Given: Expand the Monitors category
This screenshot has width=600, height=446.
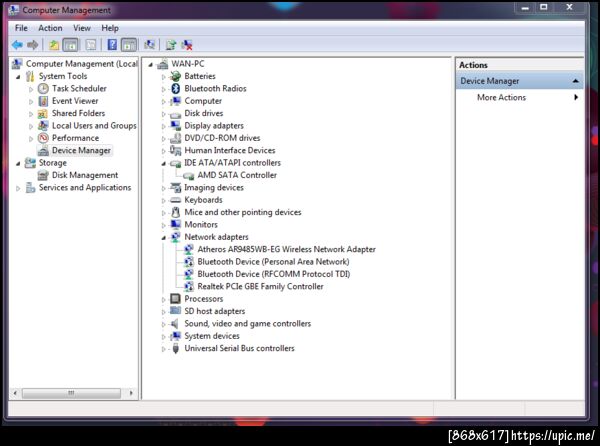Looking at the screenshot, I should tap(163, 225).
